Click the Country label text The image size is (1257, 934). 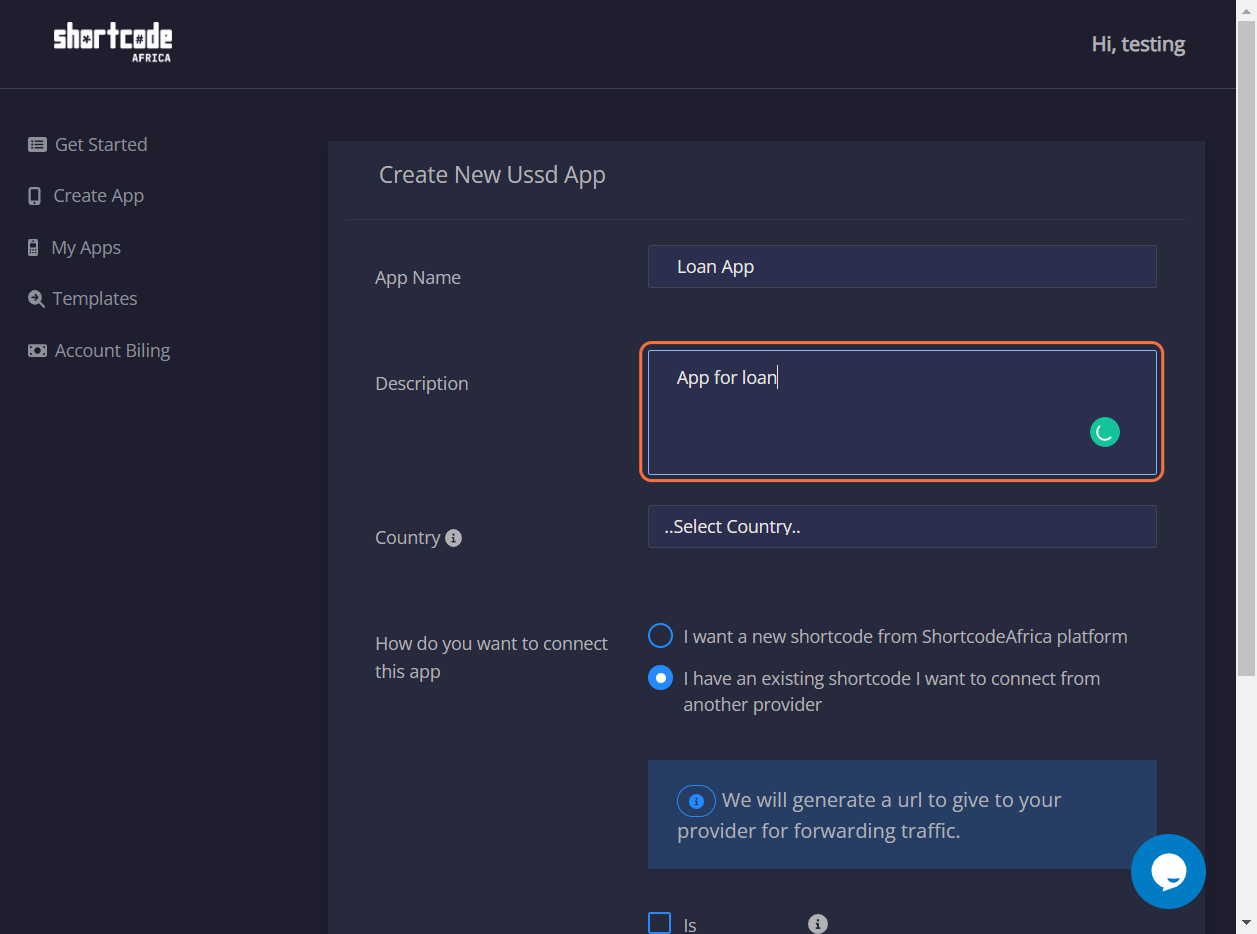point(408,538)
